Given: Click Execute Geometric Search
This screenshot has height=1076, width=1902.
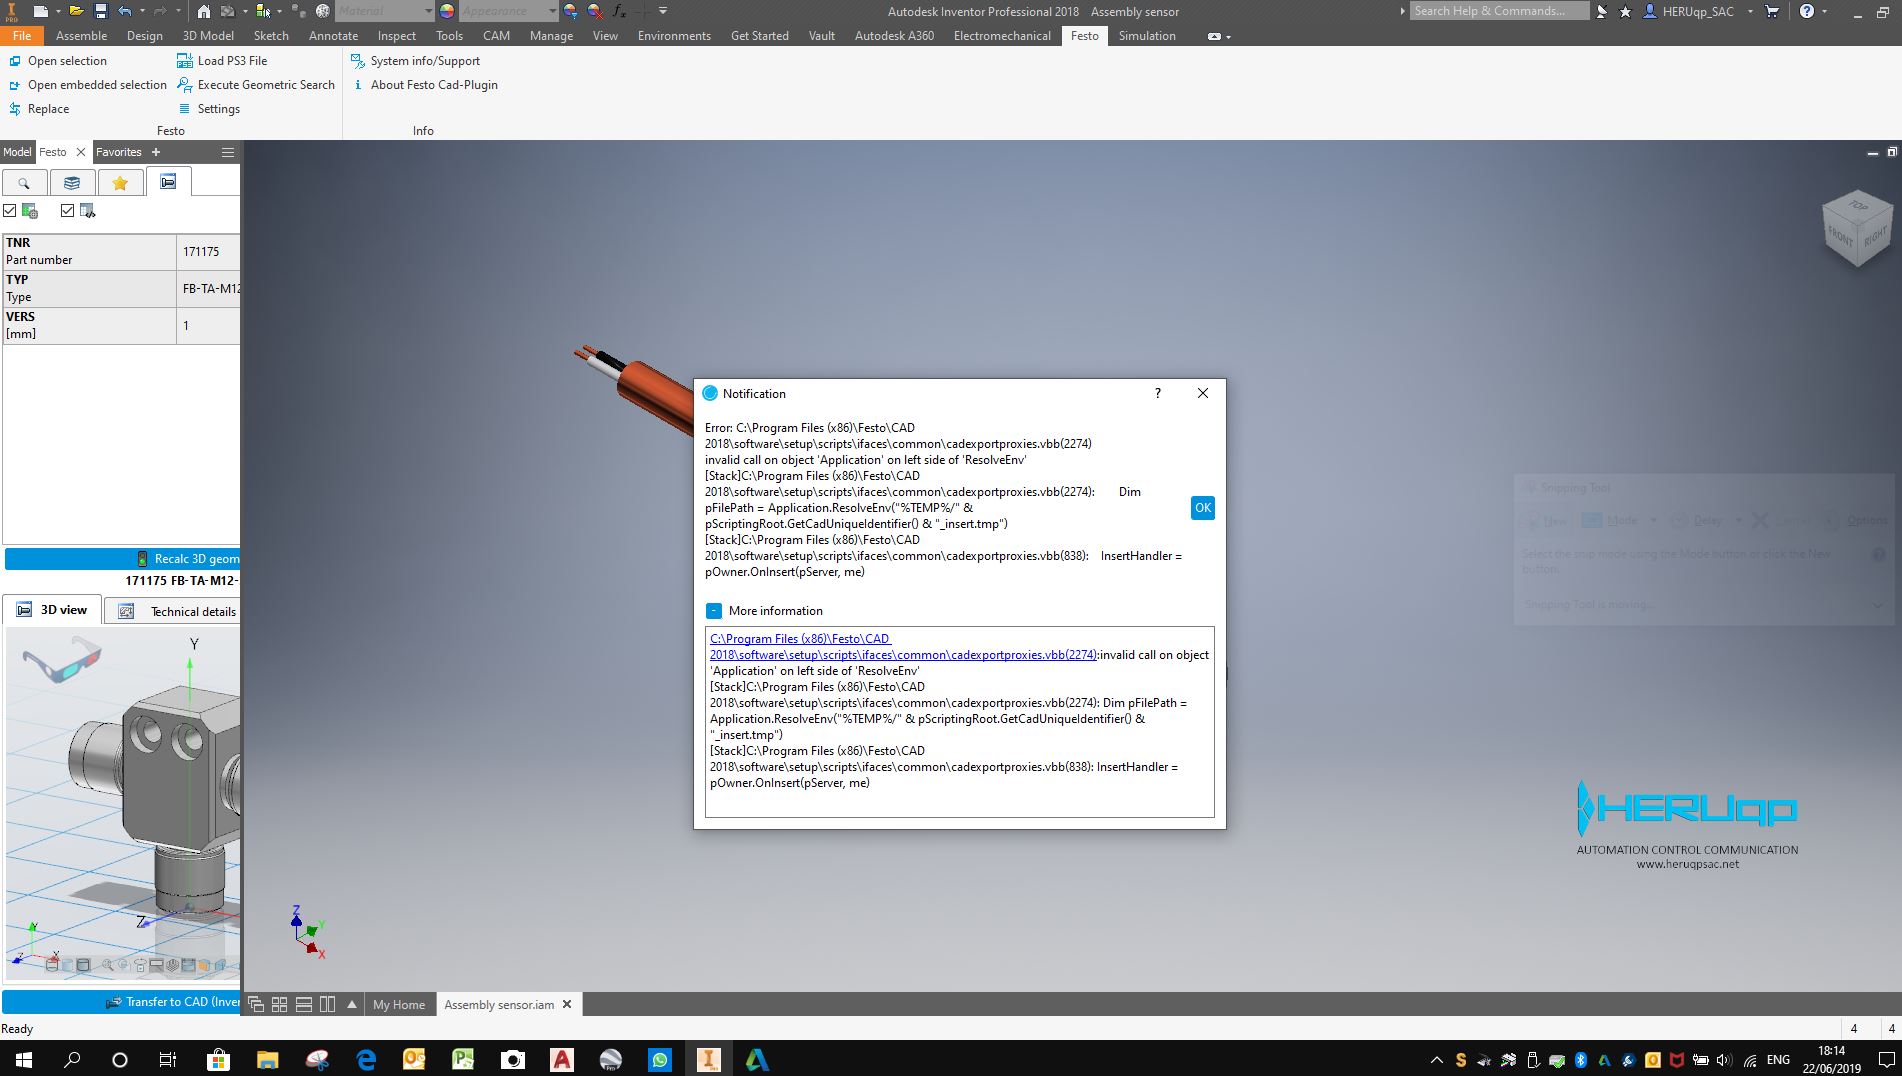Looking at the screenshot, I should click(256, 84).
